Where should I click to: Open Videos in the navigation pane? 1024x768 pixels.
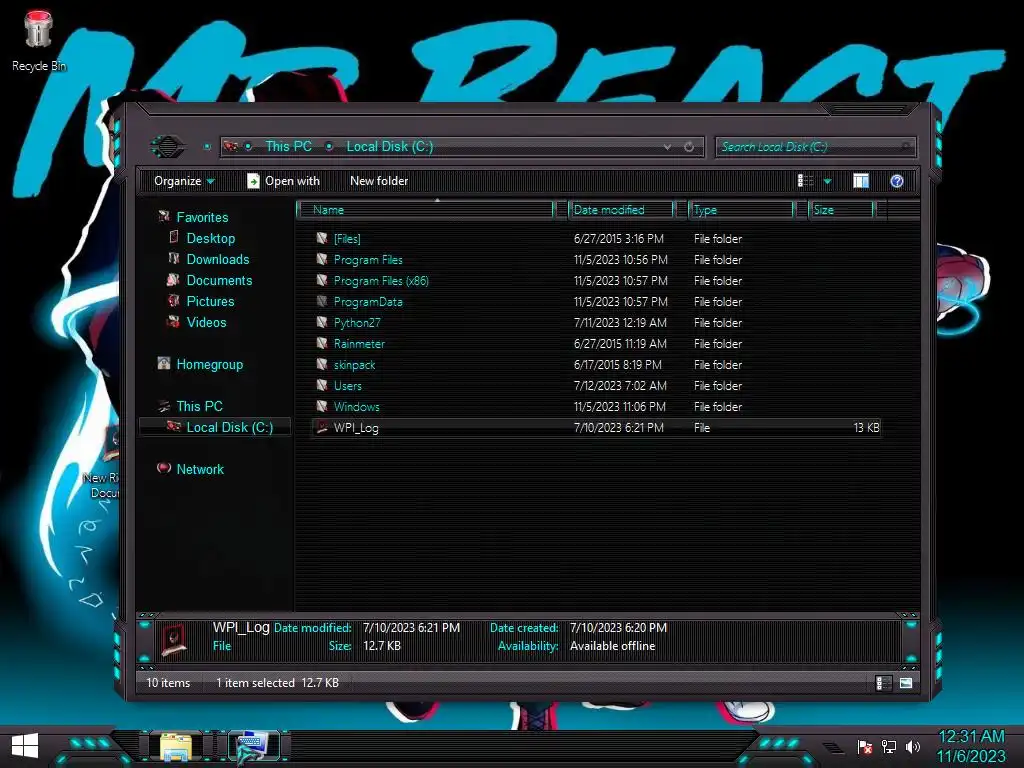tap(206, 322)
